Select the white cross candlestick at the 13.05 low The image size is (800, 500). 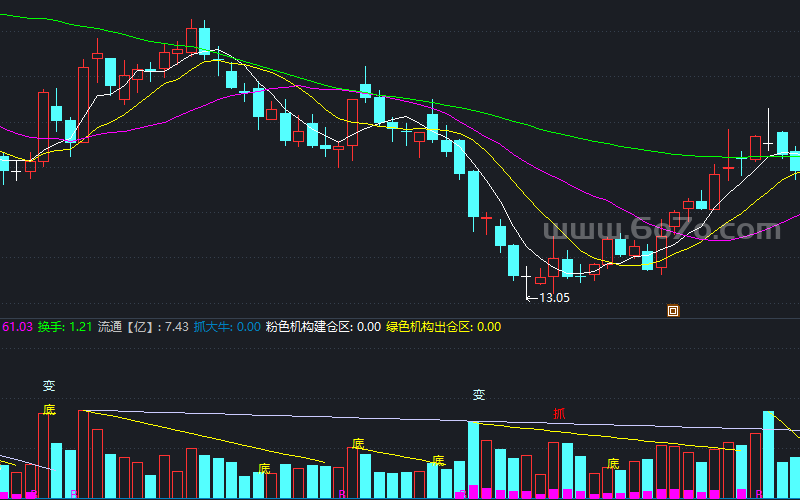pos(528,275)
